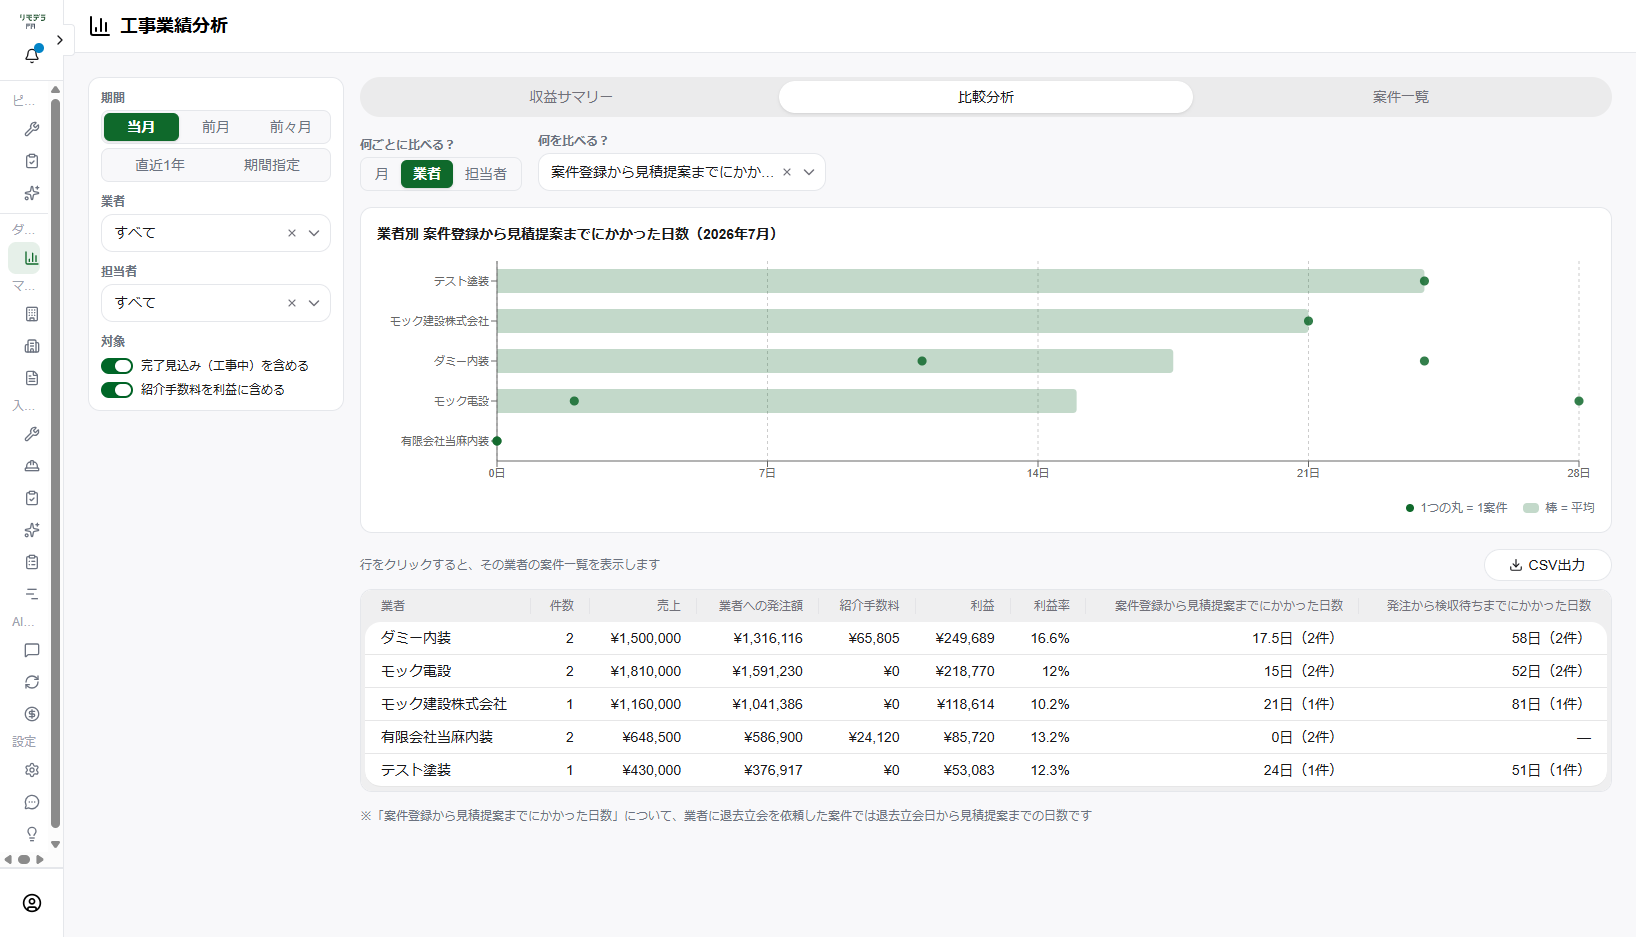Viewport: 1636px width, 937px height.
Task: Export data with the CSV出力 button
Action: [1547, 565]
